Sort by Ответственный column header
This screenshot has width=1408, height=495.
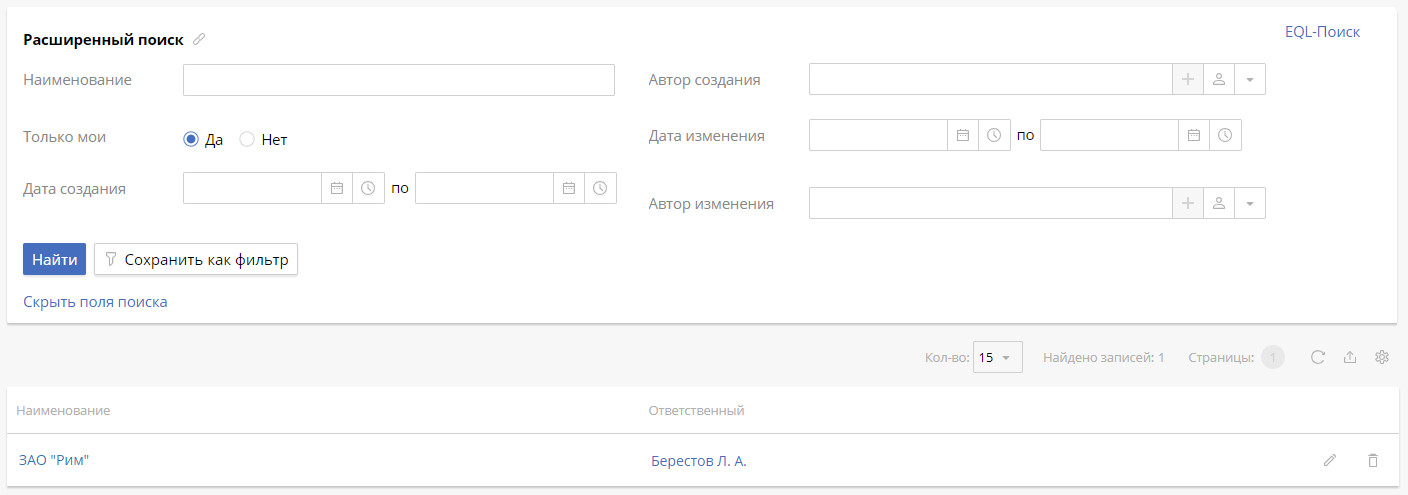696,411
